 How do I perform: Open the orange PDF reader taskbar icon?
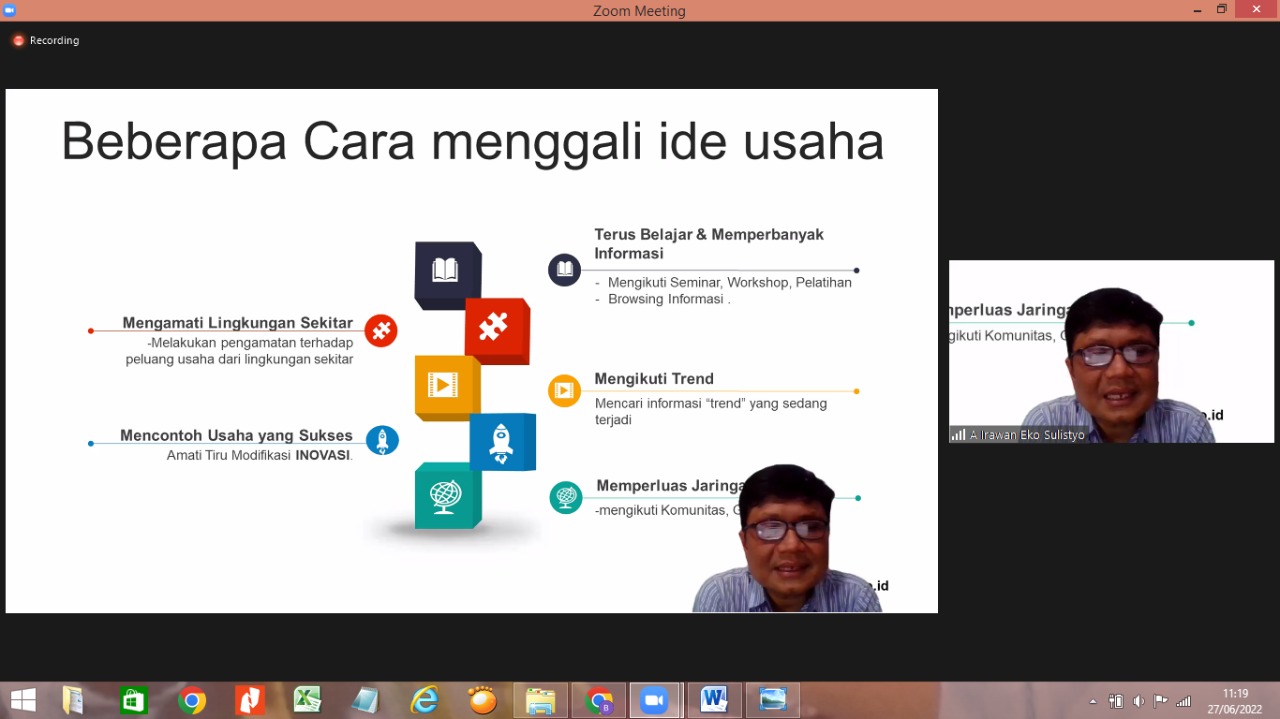[249, 701]
